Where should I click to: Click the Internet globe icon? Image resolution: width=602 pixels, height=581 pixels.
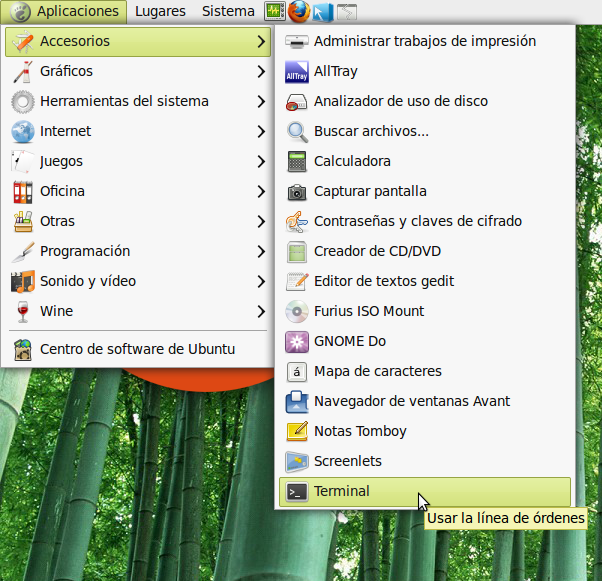[x=23, y=131]
